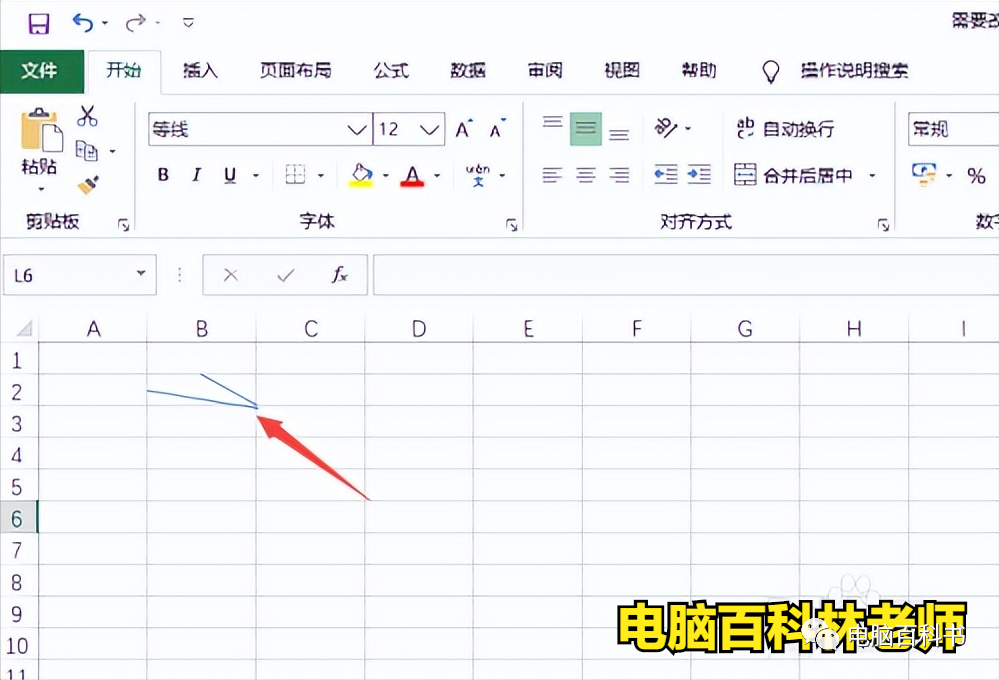The image size is (999, 680).
Task: Switch to the 帮助 (Help) tab
Action: coord(699,70)
